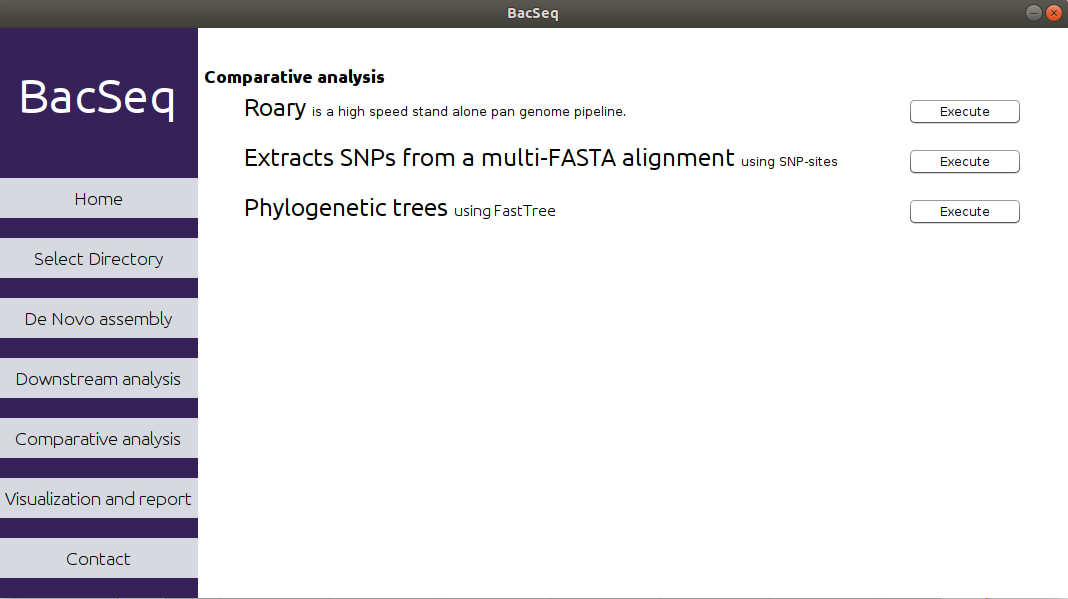Click the BacSeq logo banner
The height and width of the screenshot is (599, 1068).
(x=99, y=102)
